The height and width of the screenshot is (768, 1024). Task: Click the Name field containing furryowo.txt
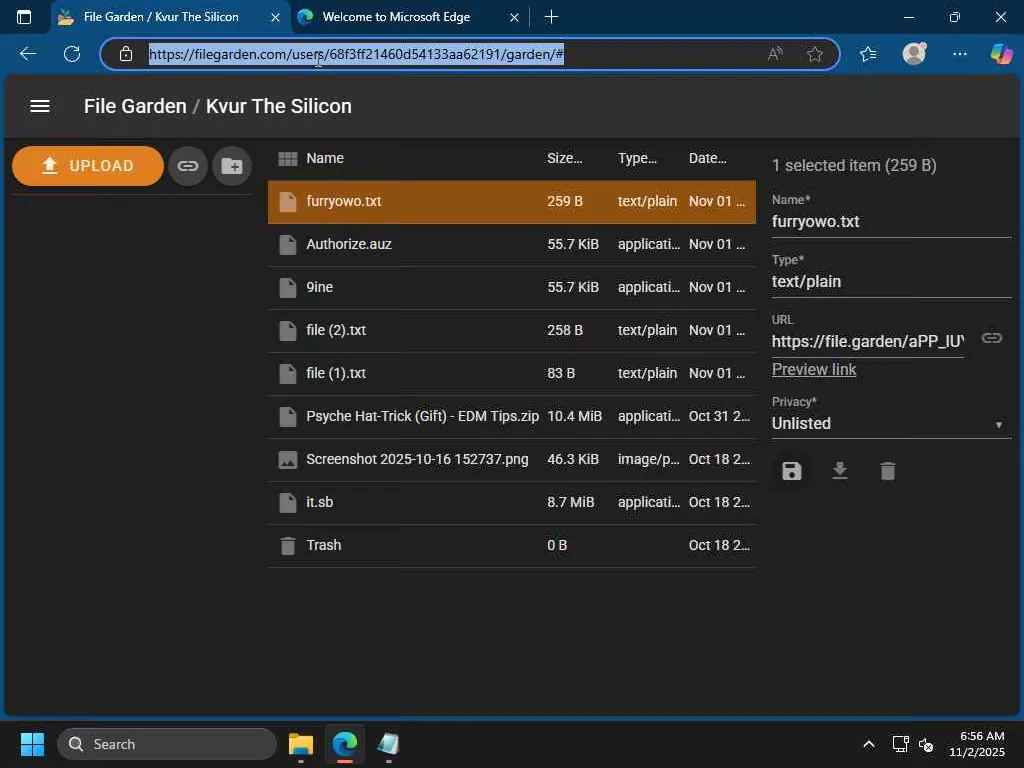(x=890, y=222)
